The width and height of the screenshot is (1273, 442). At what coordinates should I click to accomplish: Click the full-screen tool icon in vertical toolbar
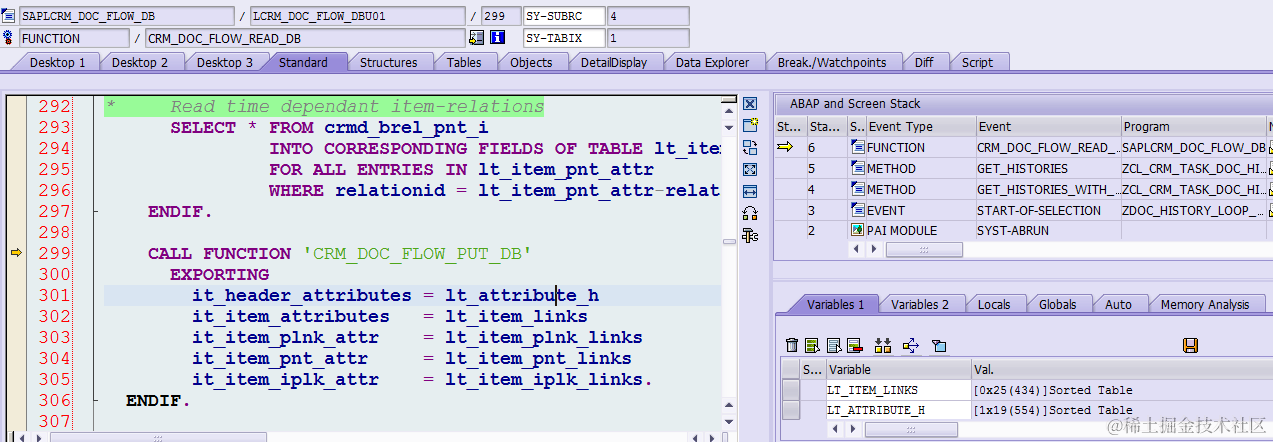pos(751,169)
